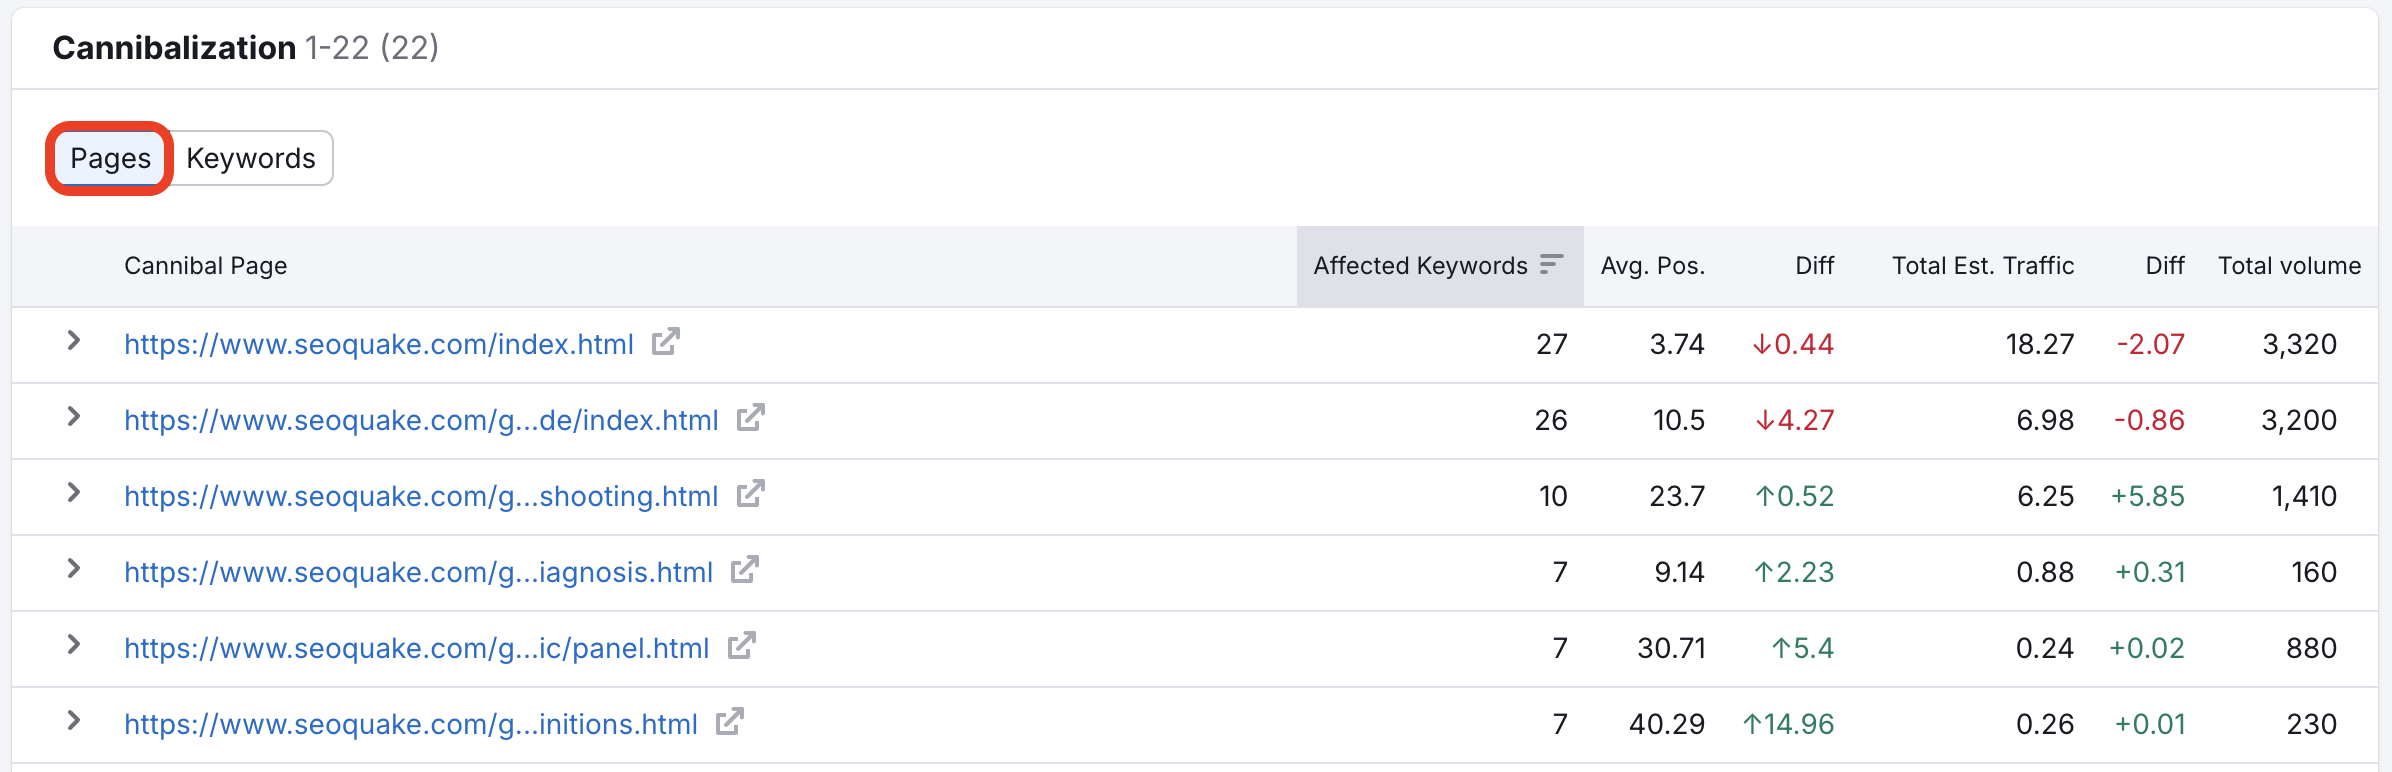This screenshot has height=772, width=2392.
Task: Open the seoquake.com/index.html link
Action: pyautogui.click(x=378, y=344)
